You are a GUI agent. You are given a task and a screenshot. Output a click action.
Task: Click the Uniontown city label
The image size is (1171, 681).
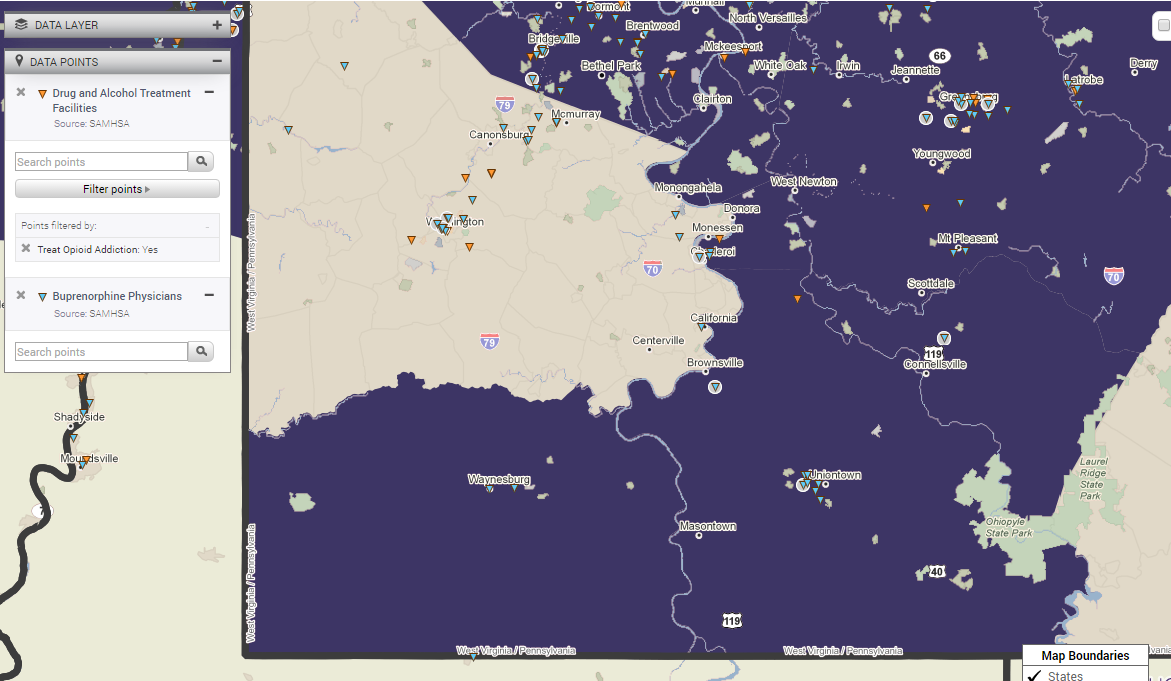tap(835, 475)
